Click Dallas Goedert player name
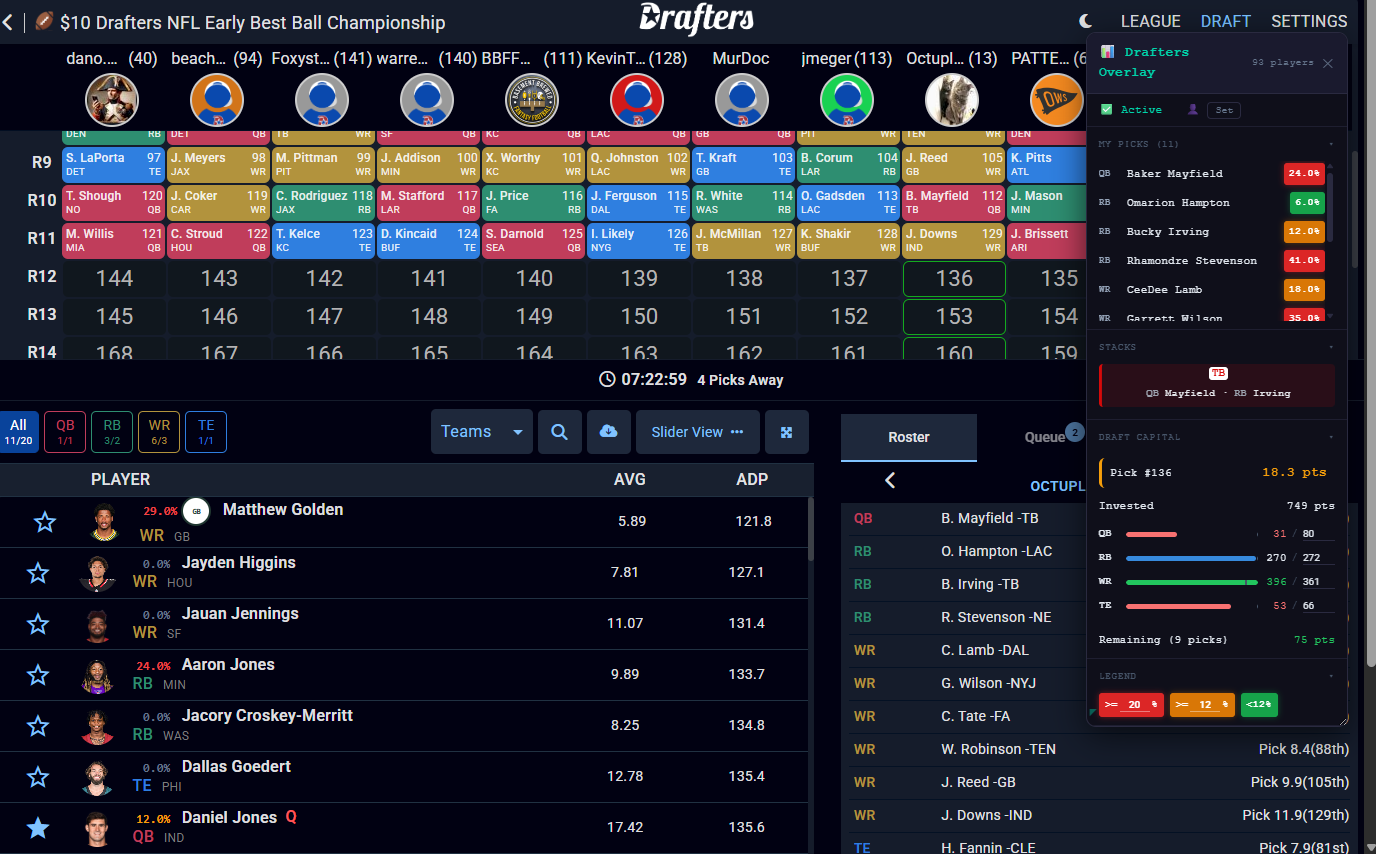 click(x=236, y=766)
